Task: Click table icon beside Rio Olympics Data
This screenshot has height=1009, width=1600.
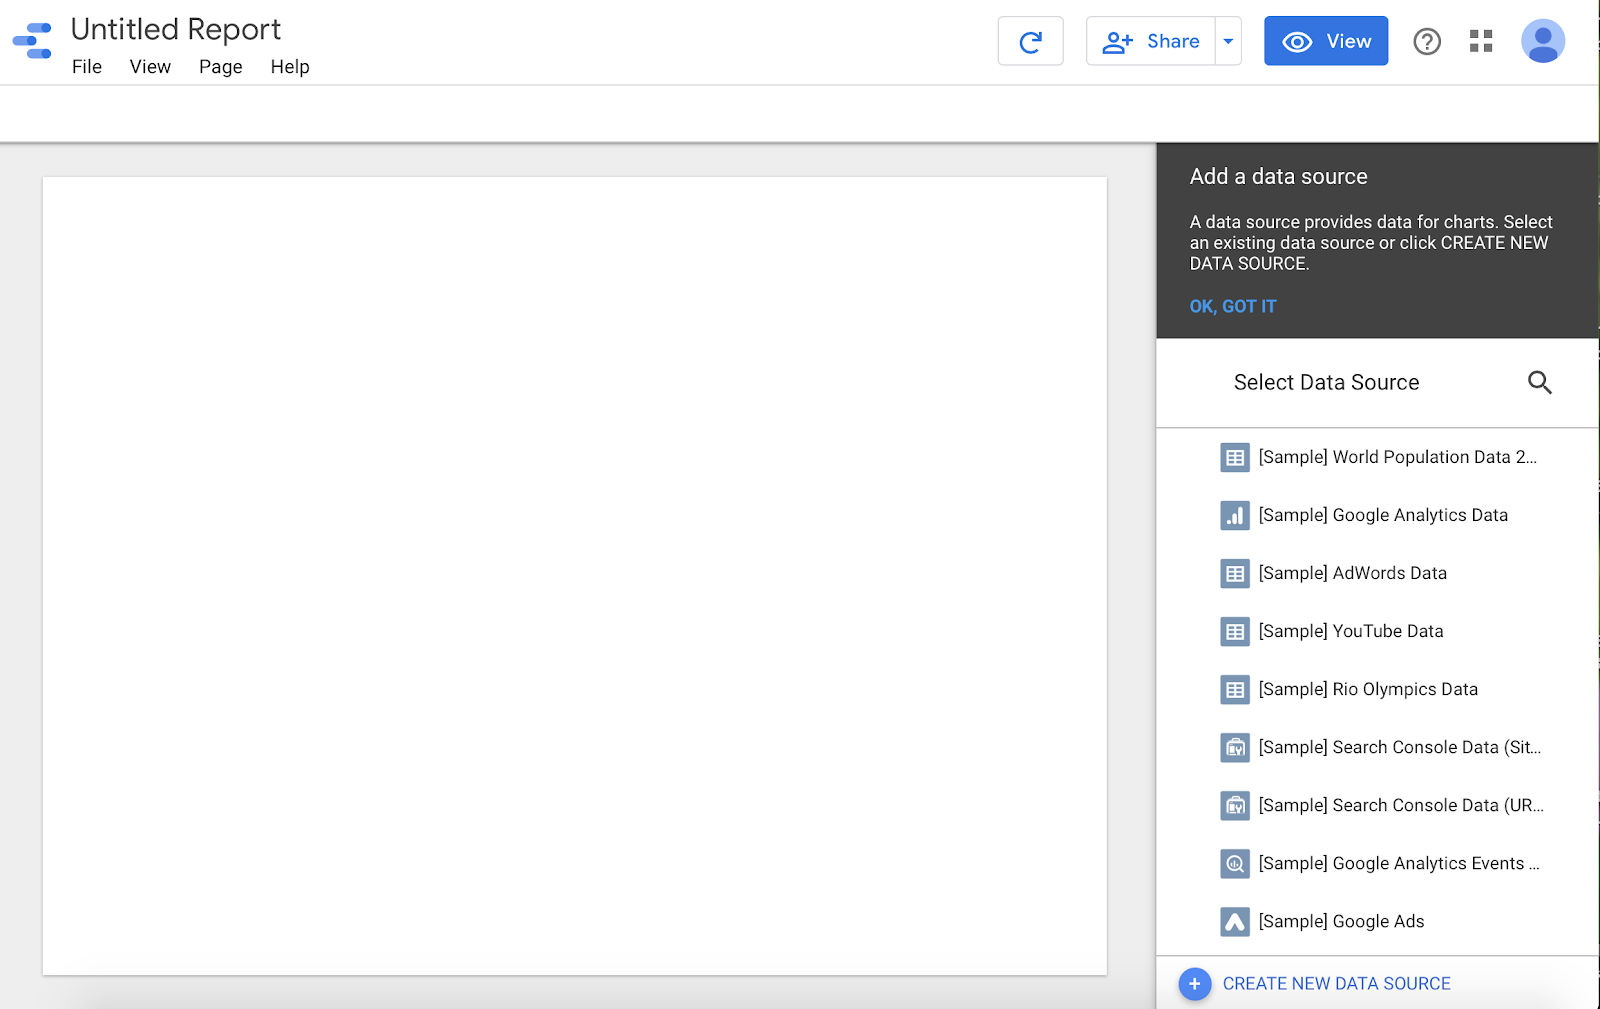Action: pyautogui.click(x=1235, y=689)
